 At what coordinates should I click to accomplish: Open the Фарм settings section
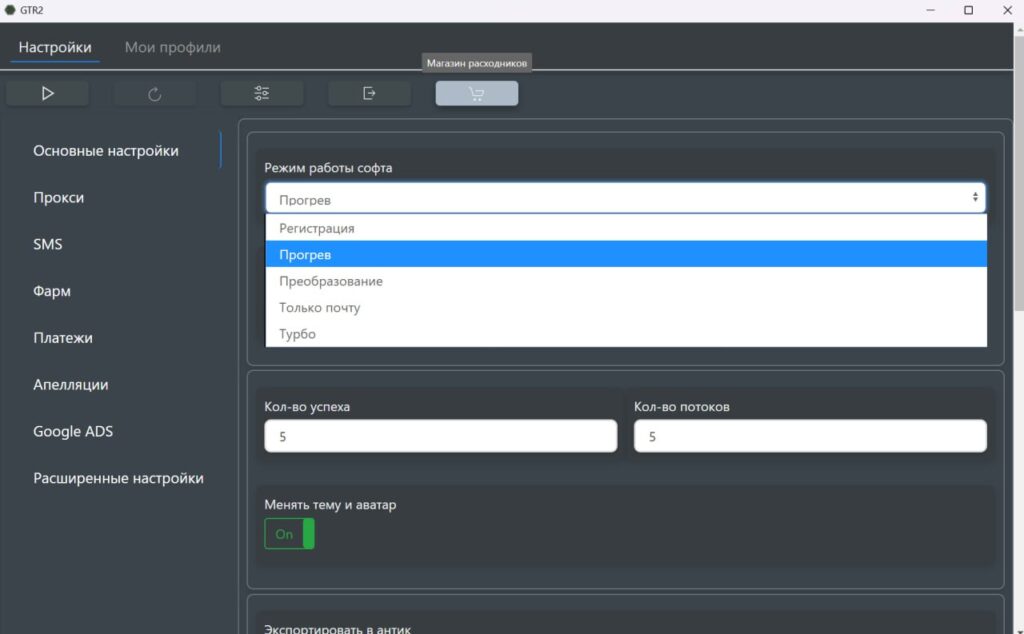[52, 291]
